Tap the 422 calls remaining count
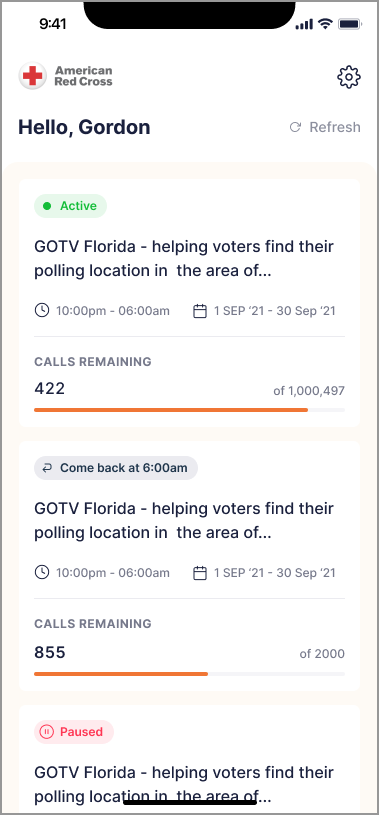Screen dimensions: 379x815 (x=50, y=388)
